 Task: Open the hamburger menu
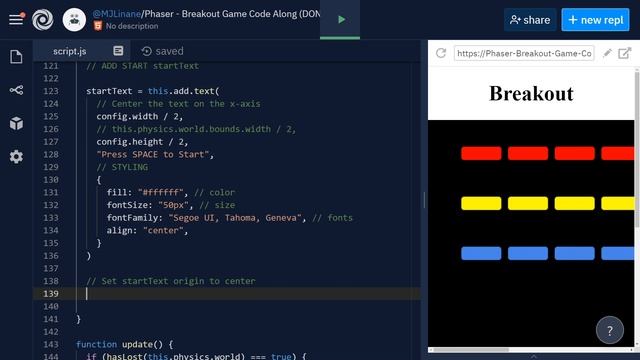click(x=16, y=19)
